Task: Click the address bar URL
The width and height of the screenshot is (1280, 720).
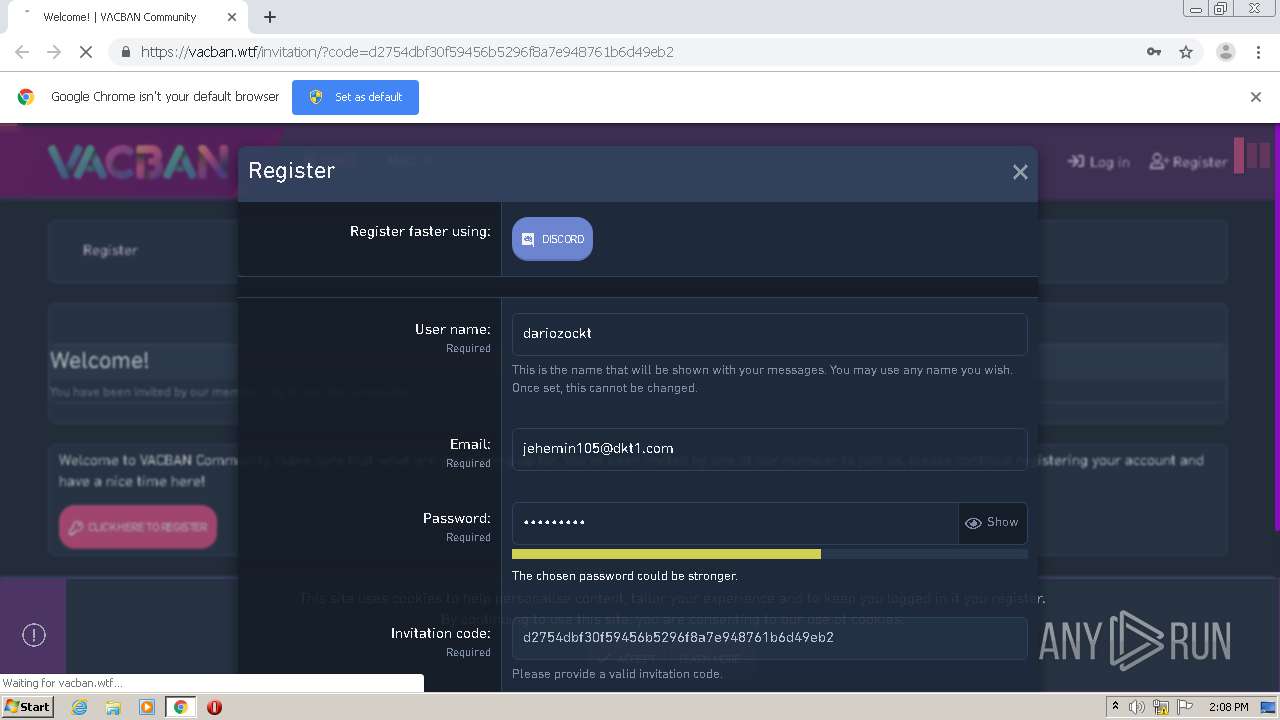Action: pyautogui.click(x=407, y=52)
